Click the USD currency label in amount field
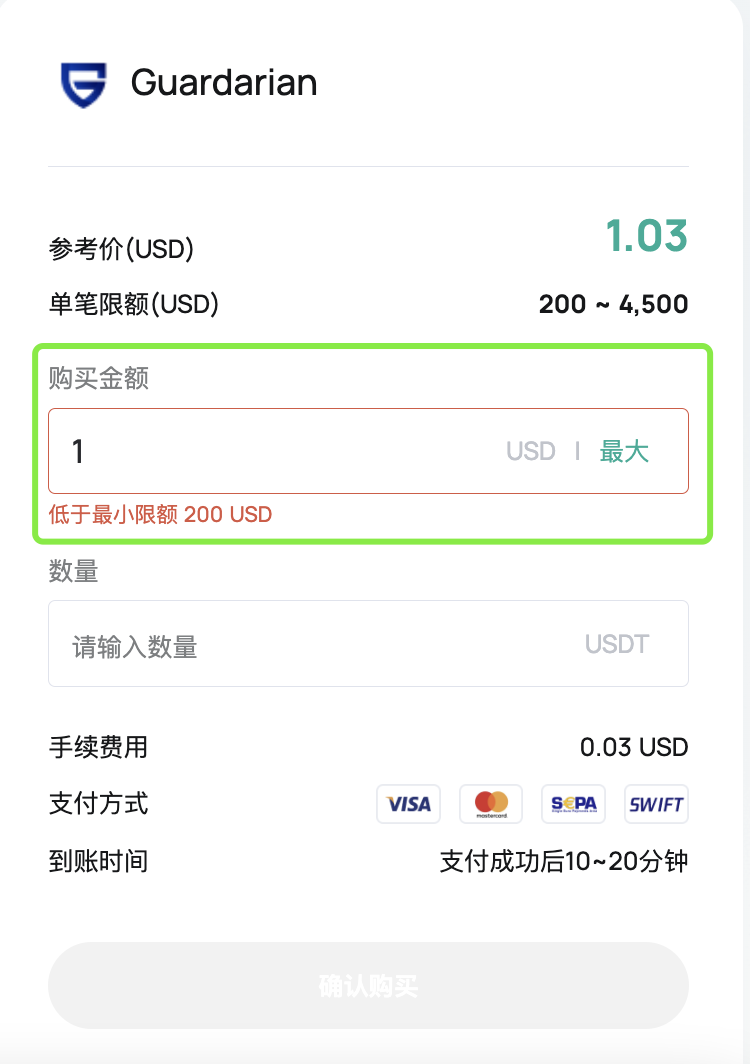Viewport: 750px width, 1064px height. point(530,451)
